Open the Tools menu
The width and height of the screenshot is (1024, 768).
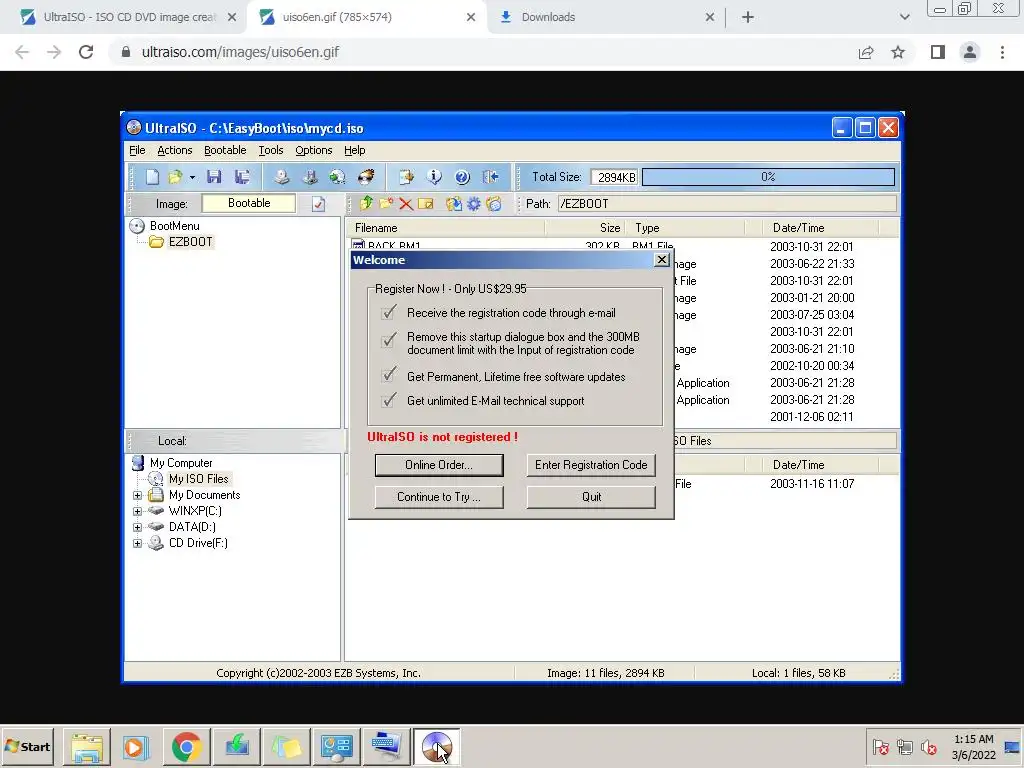[x=270, y=150]
